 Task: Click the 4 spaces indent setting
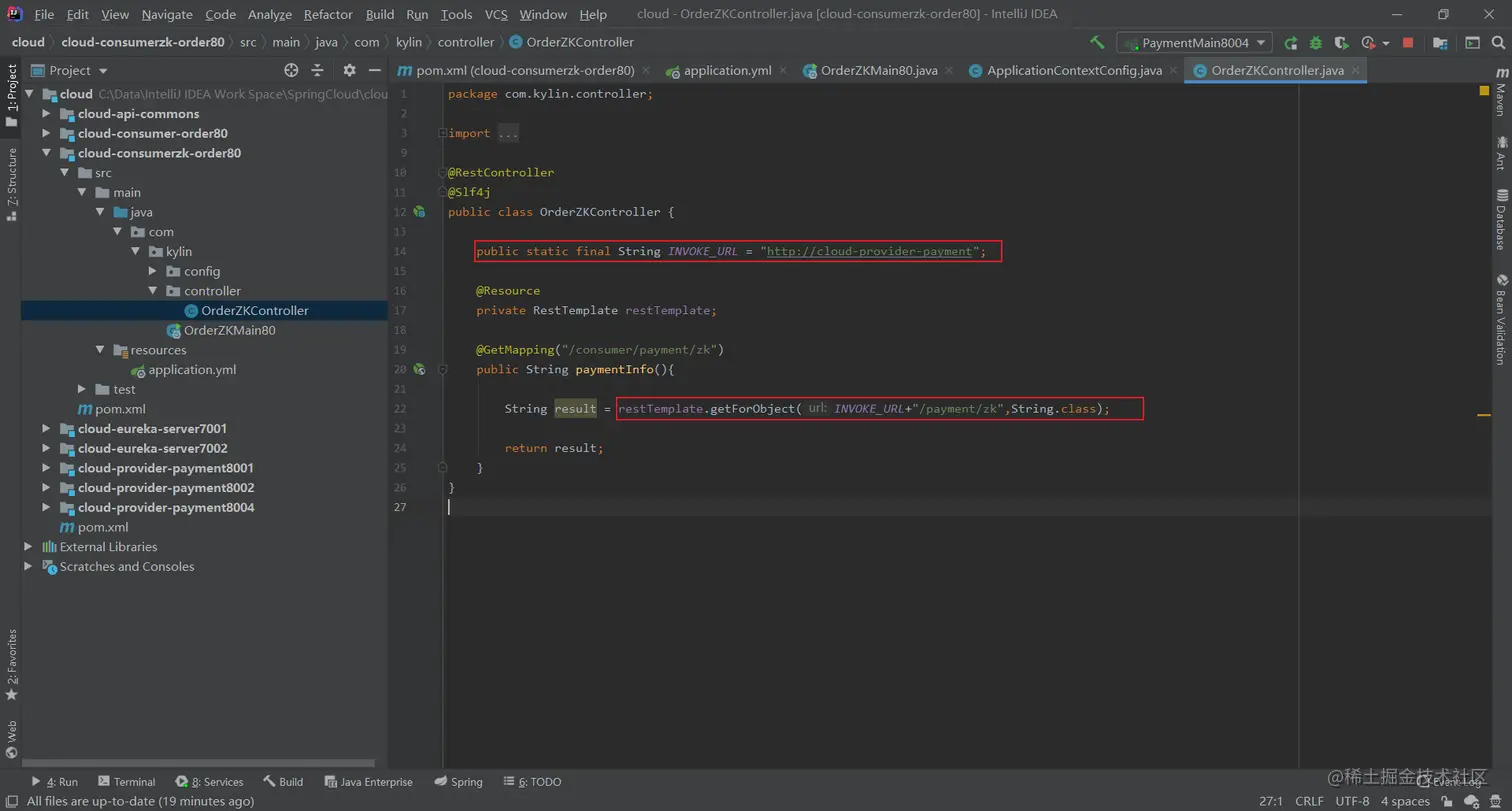point(1405,801)
